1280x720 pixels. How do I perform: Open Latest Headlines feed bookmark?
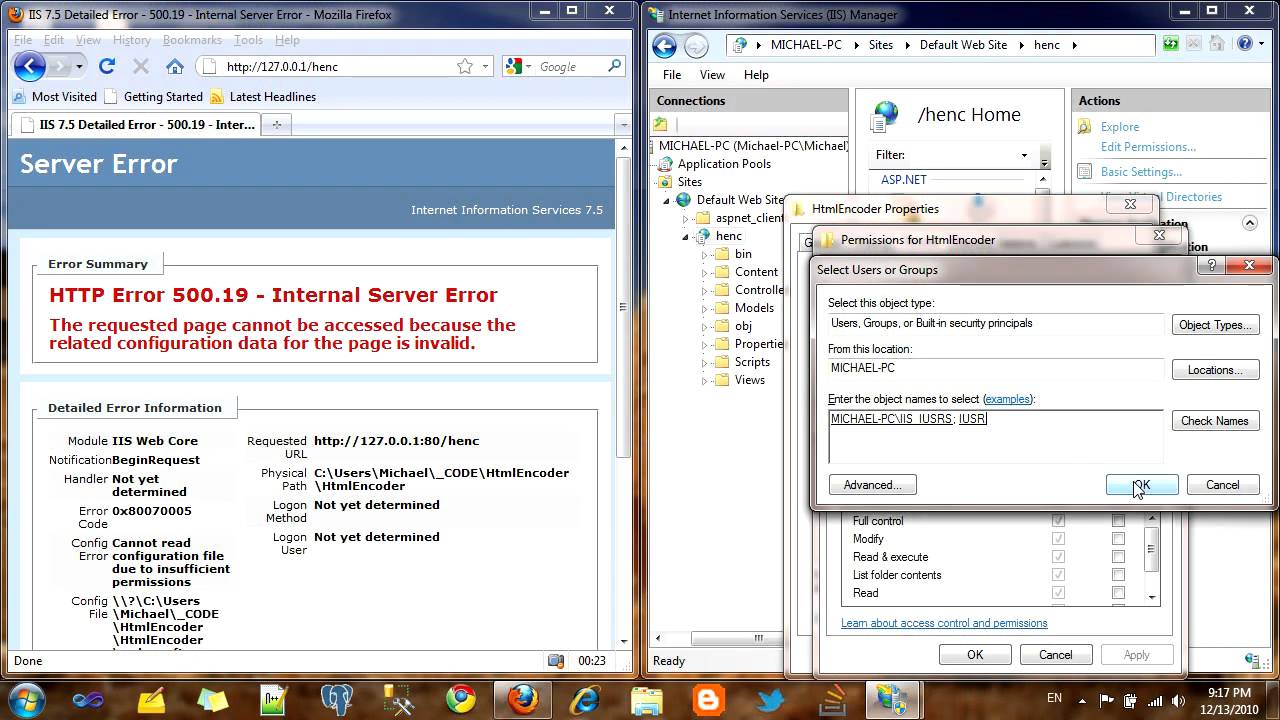pyautogui.click(x=263, y=97)
